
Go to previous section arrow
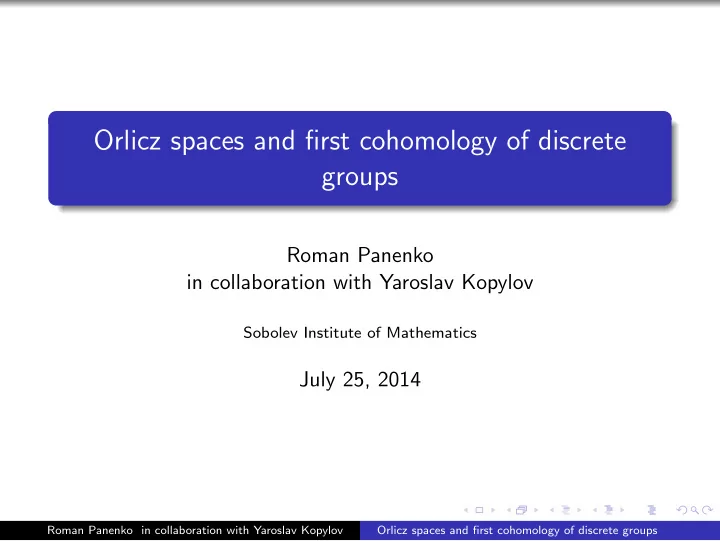tap(595, 510)
